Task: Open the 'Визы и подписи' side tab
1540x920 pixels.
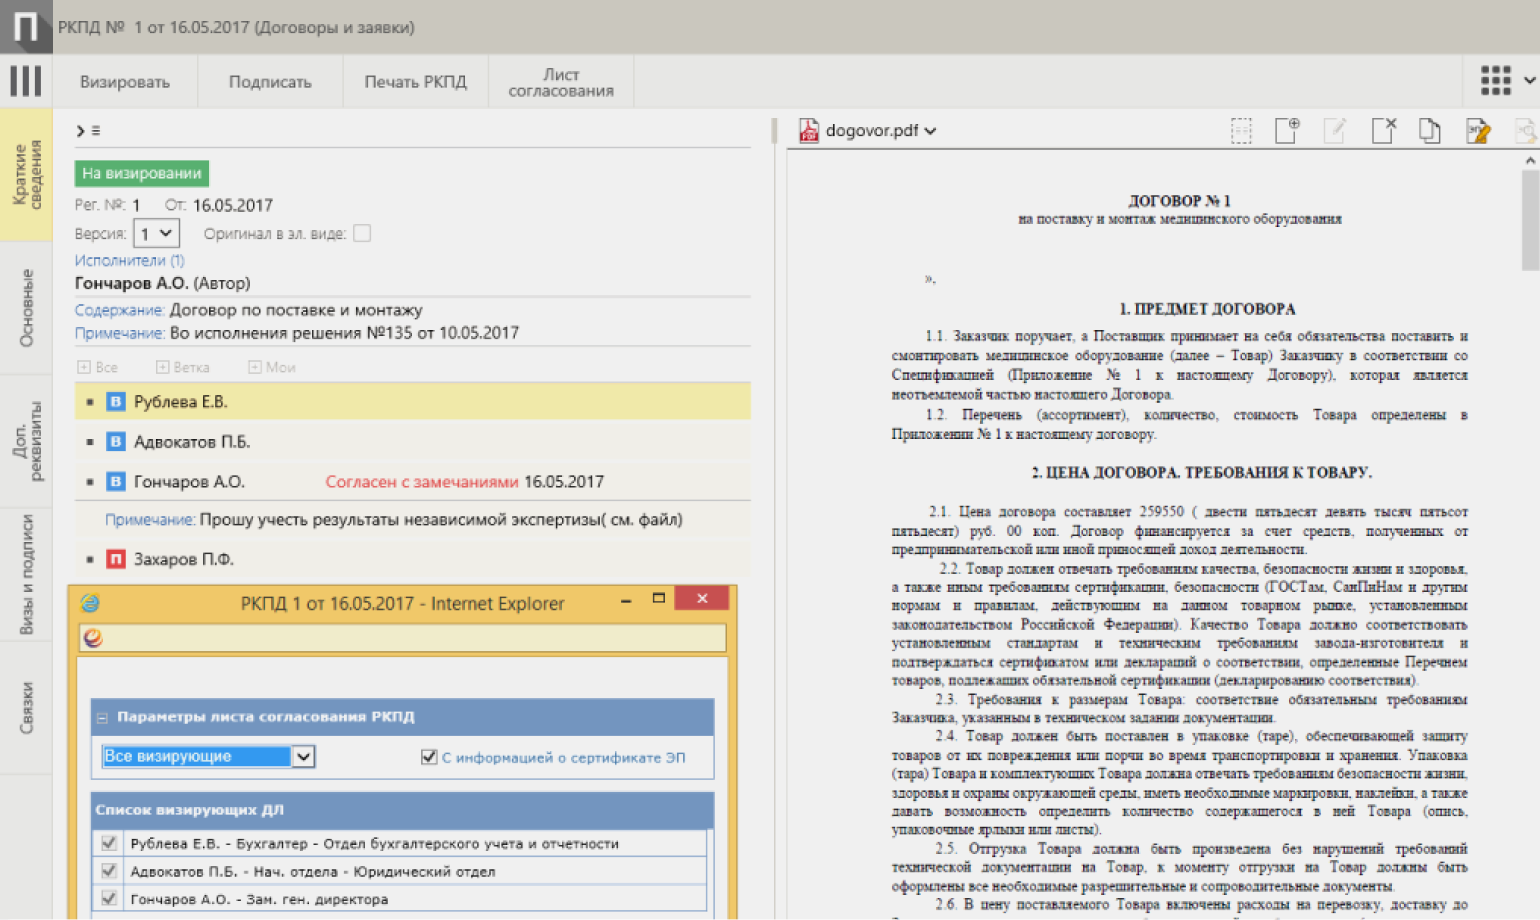Action: pyautogui.click(x=27, y=574)
